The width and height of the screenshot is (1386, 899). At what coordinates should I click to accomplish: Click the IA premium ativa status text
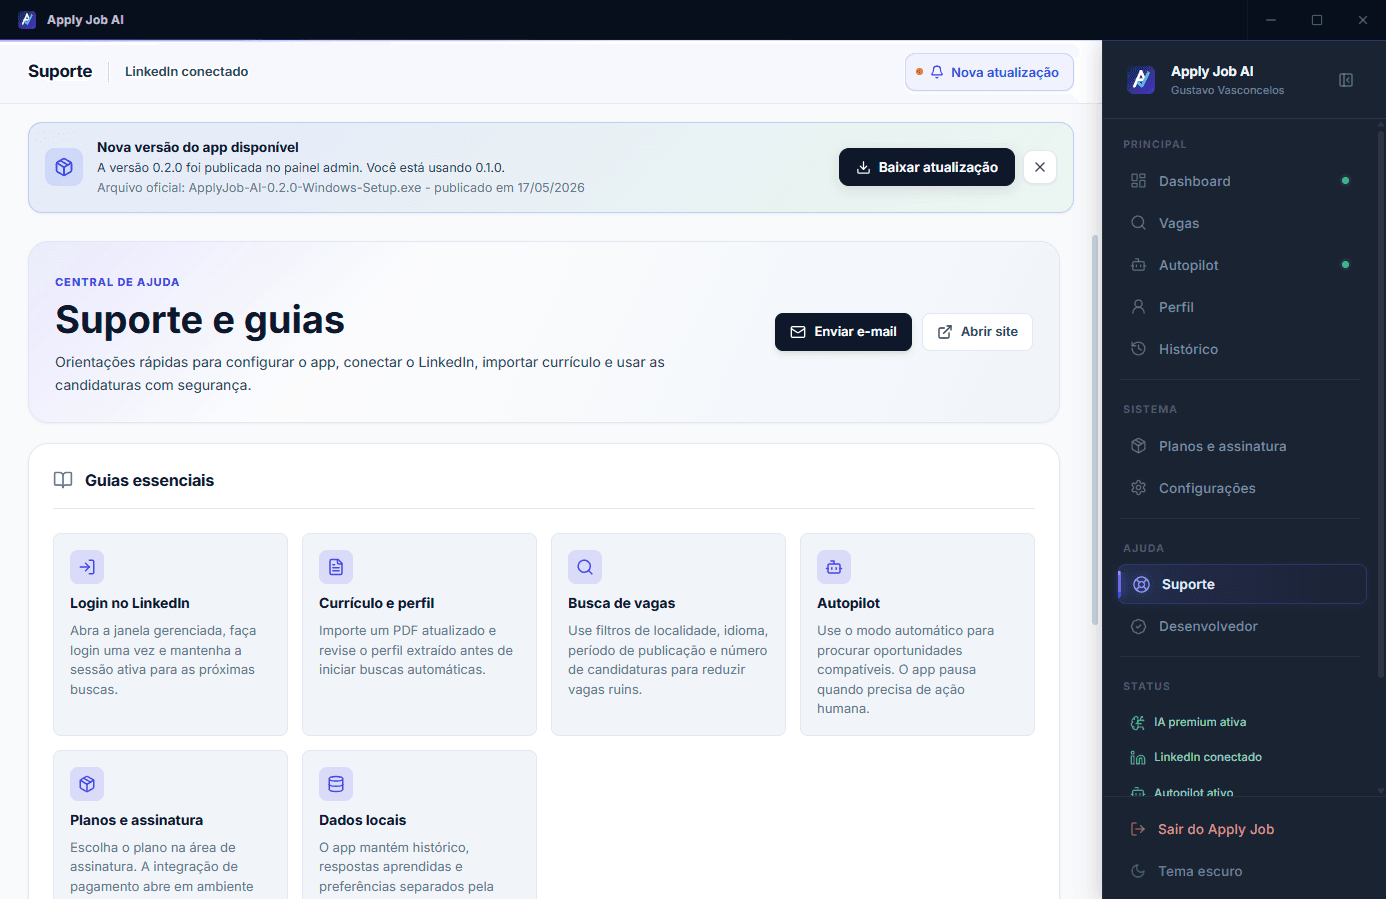tap(1200, 722)
